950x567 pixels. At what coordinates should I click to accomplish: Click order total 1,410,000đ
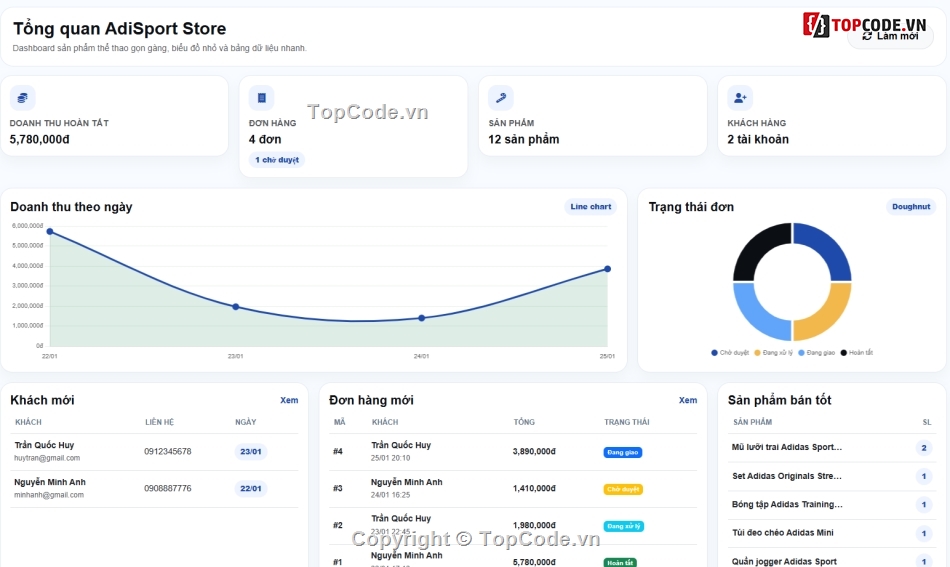click(x=534, y=488)
